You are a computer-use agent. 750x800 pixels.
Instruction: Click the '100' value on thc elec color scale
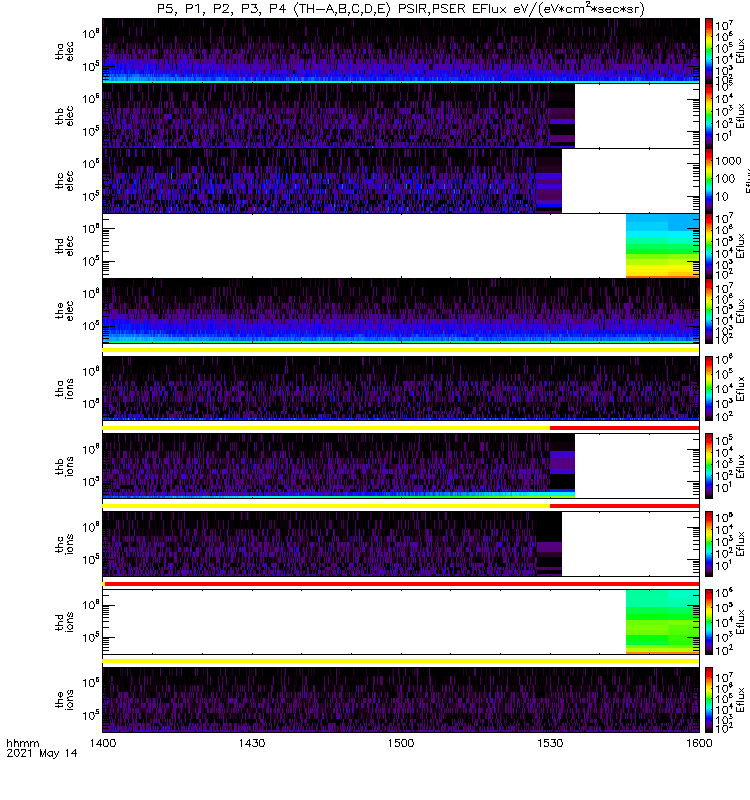[725, 179]
